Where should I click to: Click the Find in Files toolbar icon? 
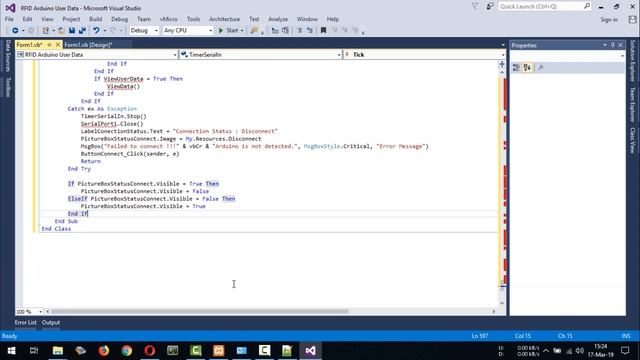click(x=254, y=31)
